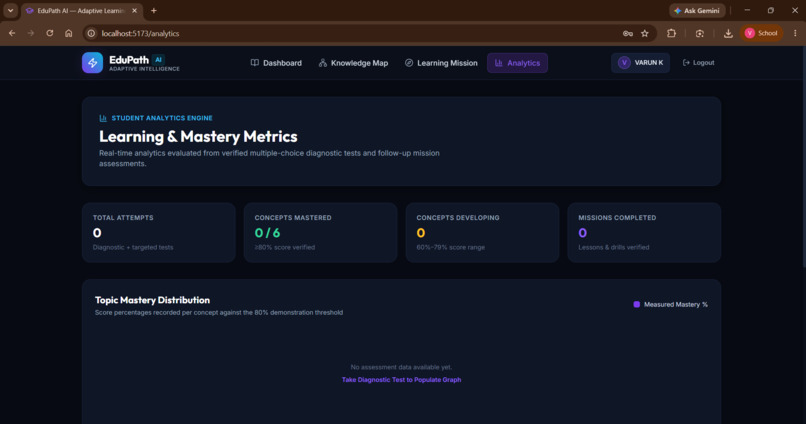Image resolution: width=806 pixels, height=424 pixels.
Task: Open the Knowledge Map page
Action: 353,63
